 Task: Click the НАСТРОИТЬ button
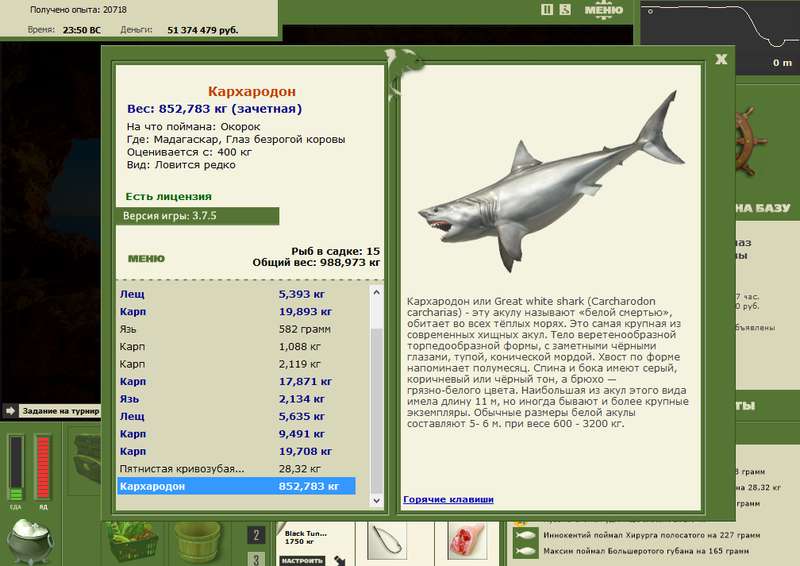tap(303, 561)
